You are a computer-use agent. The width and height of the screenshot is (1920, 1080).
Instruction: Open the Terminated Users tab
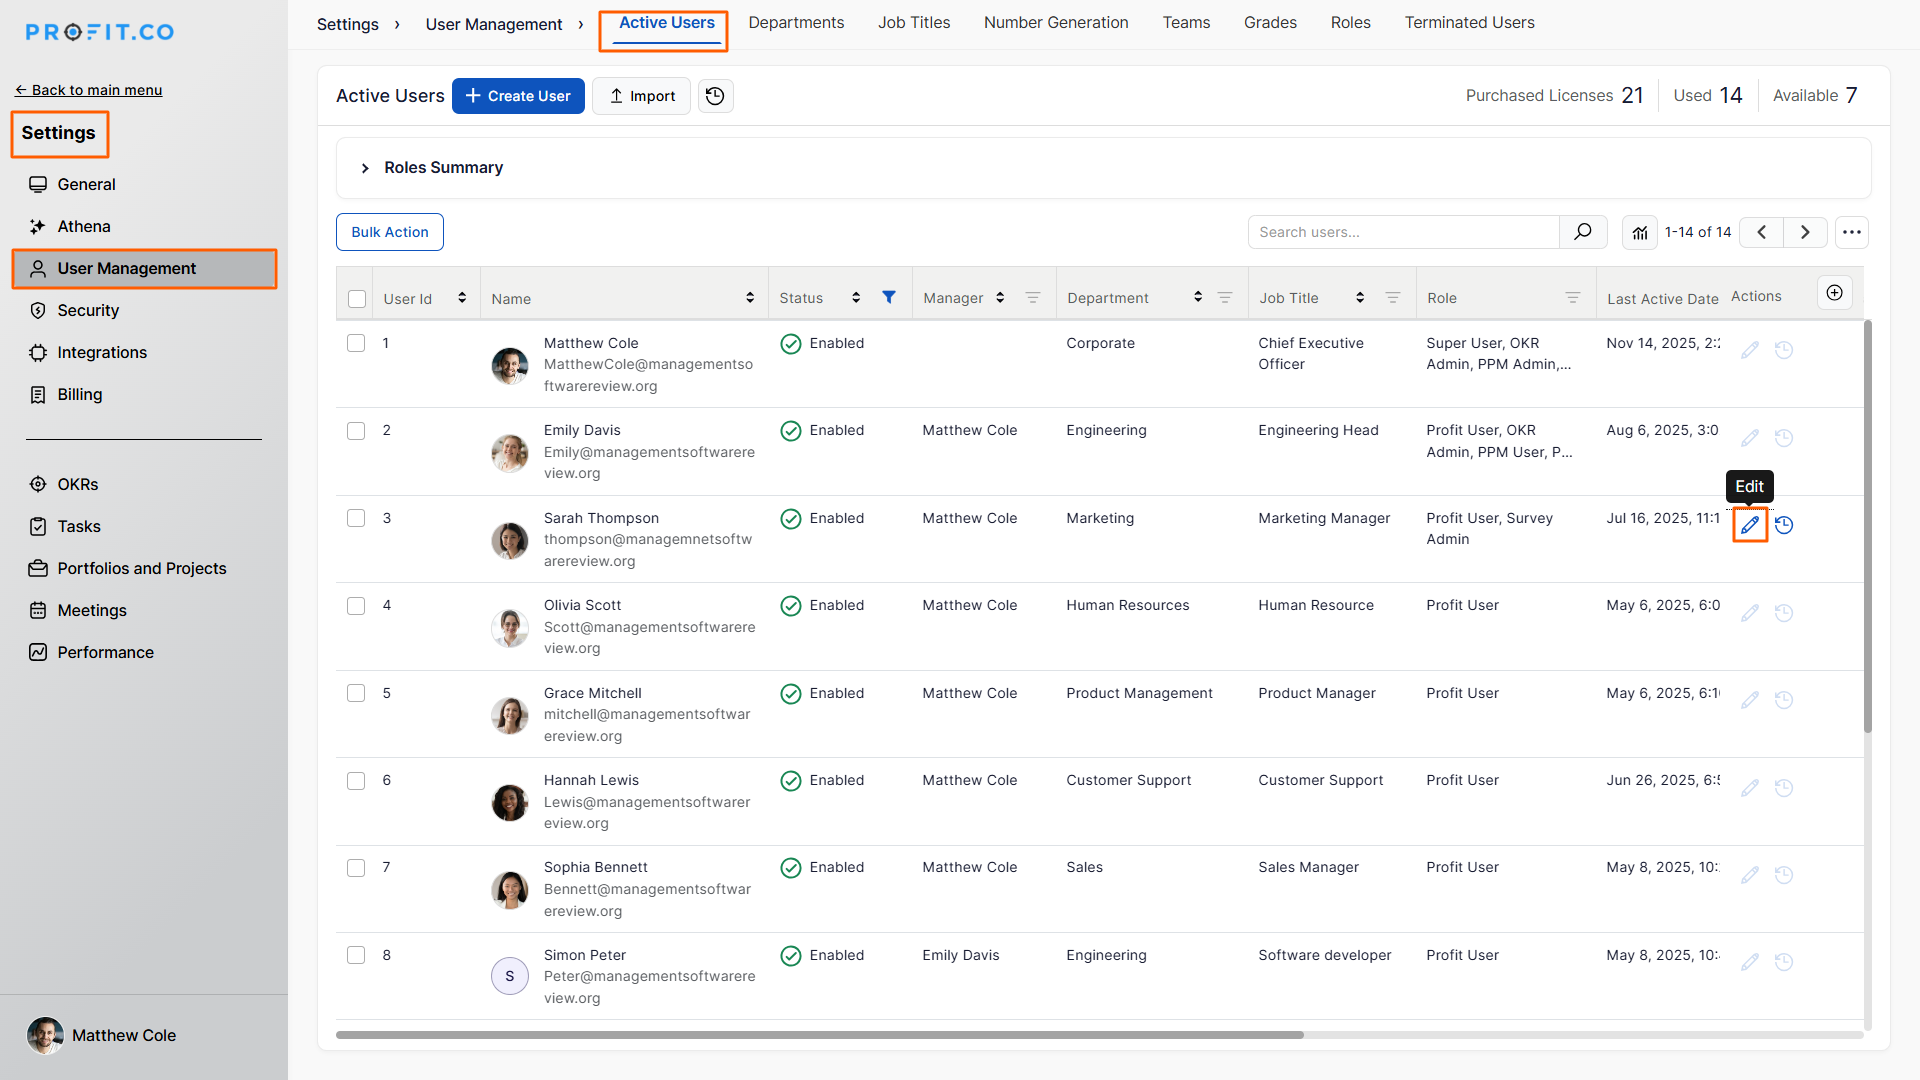point(1469,22)
